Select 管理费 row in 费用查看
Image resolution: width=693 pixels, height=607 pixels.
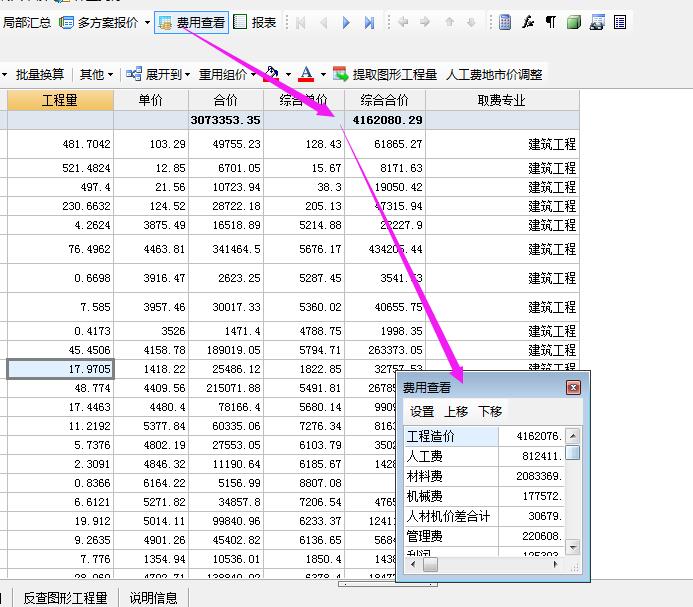point(484,536)
